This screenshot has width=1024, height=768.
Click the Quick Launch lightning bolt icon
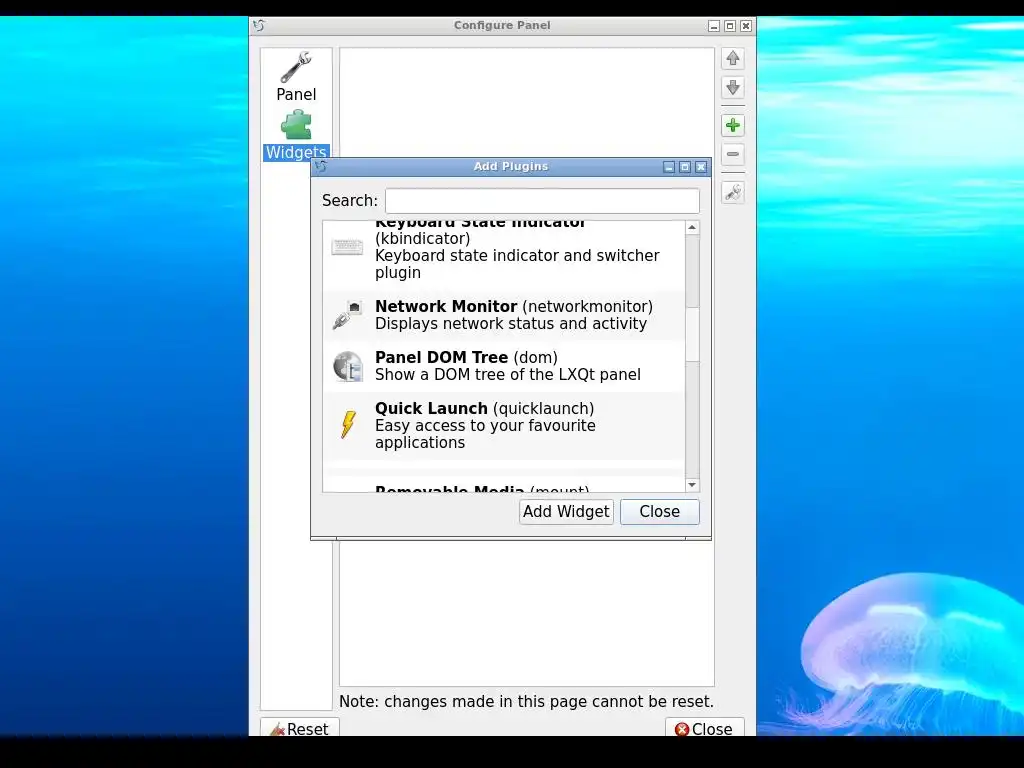pyautogui.click(x=348, y=424)
